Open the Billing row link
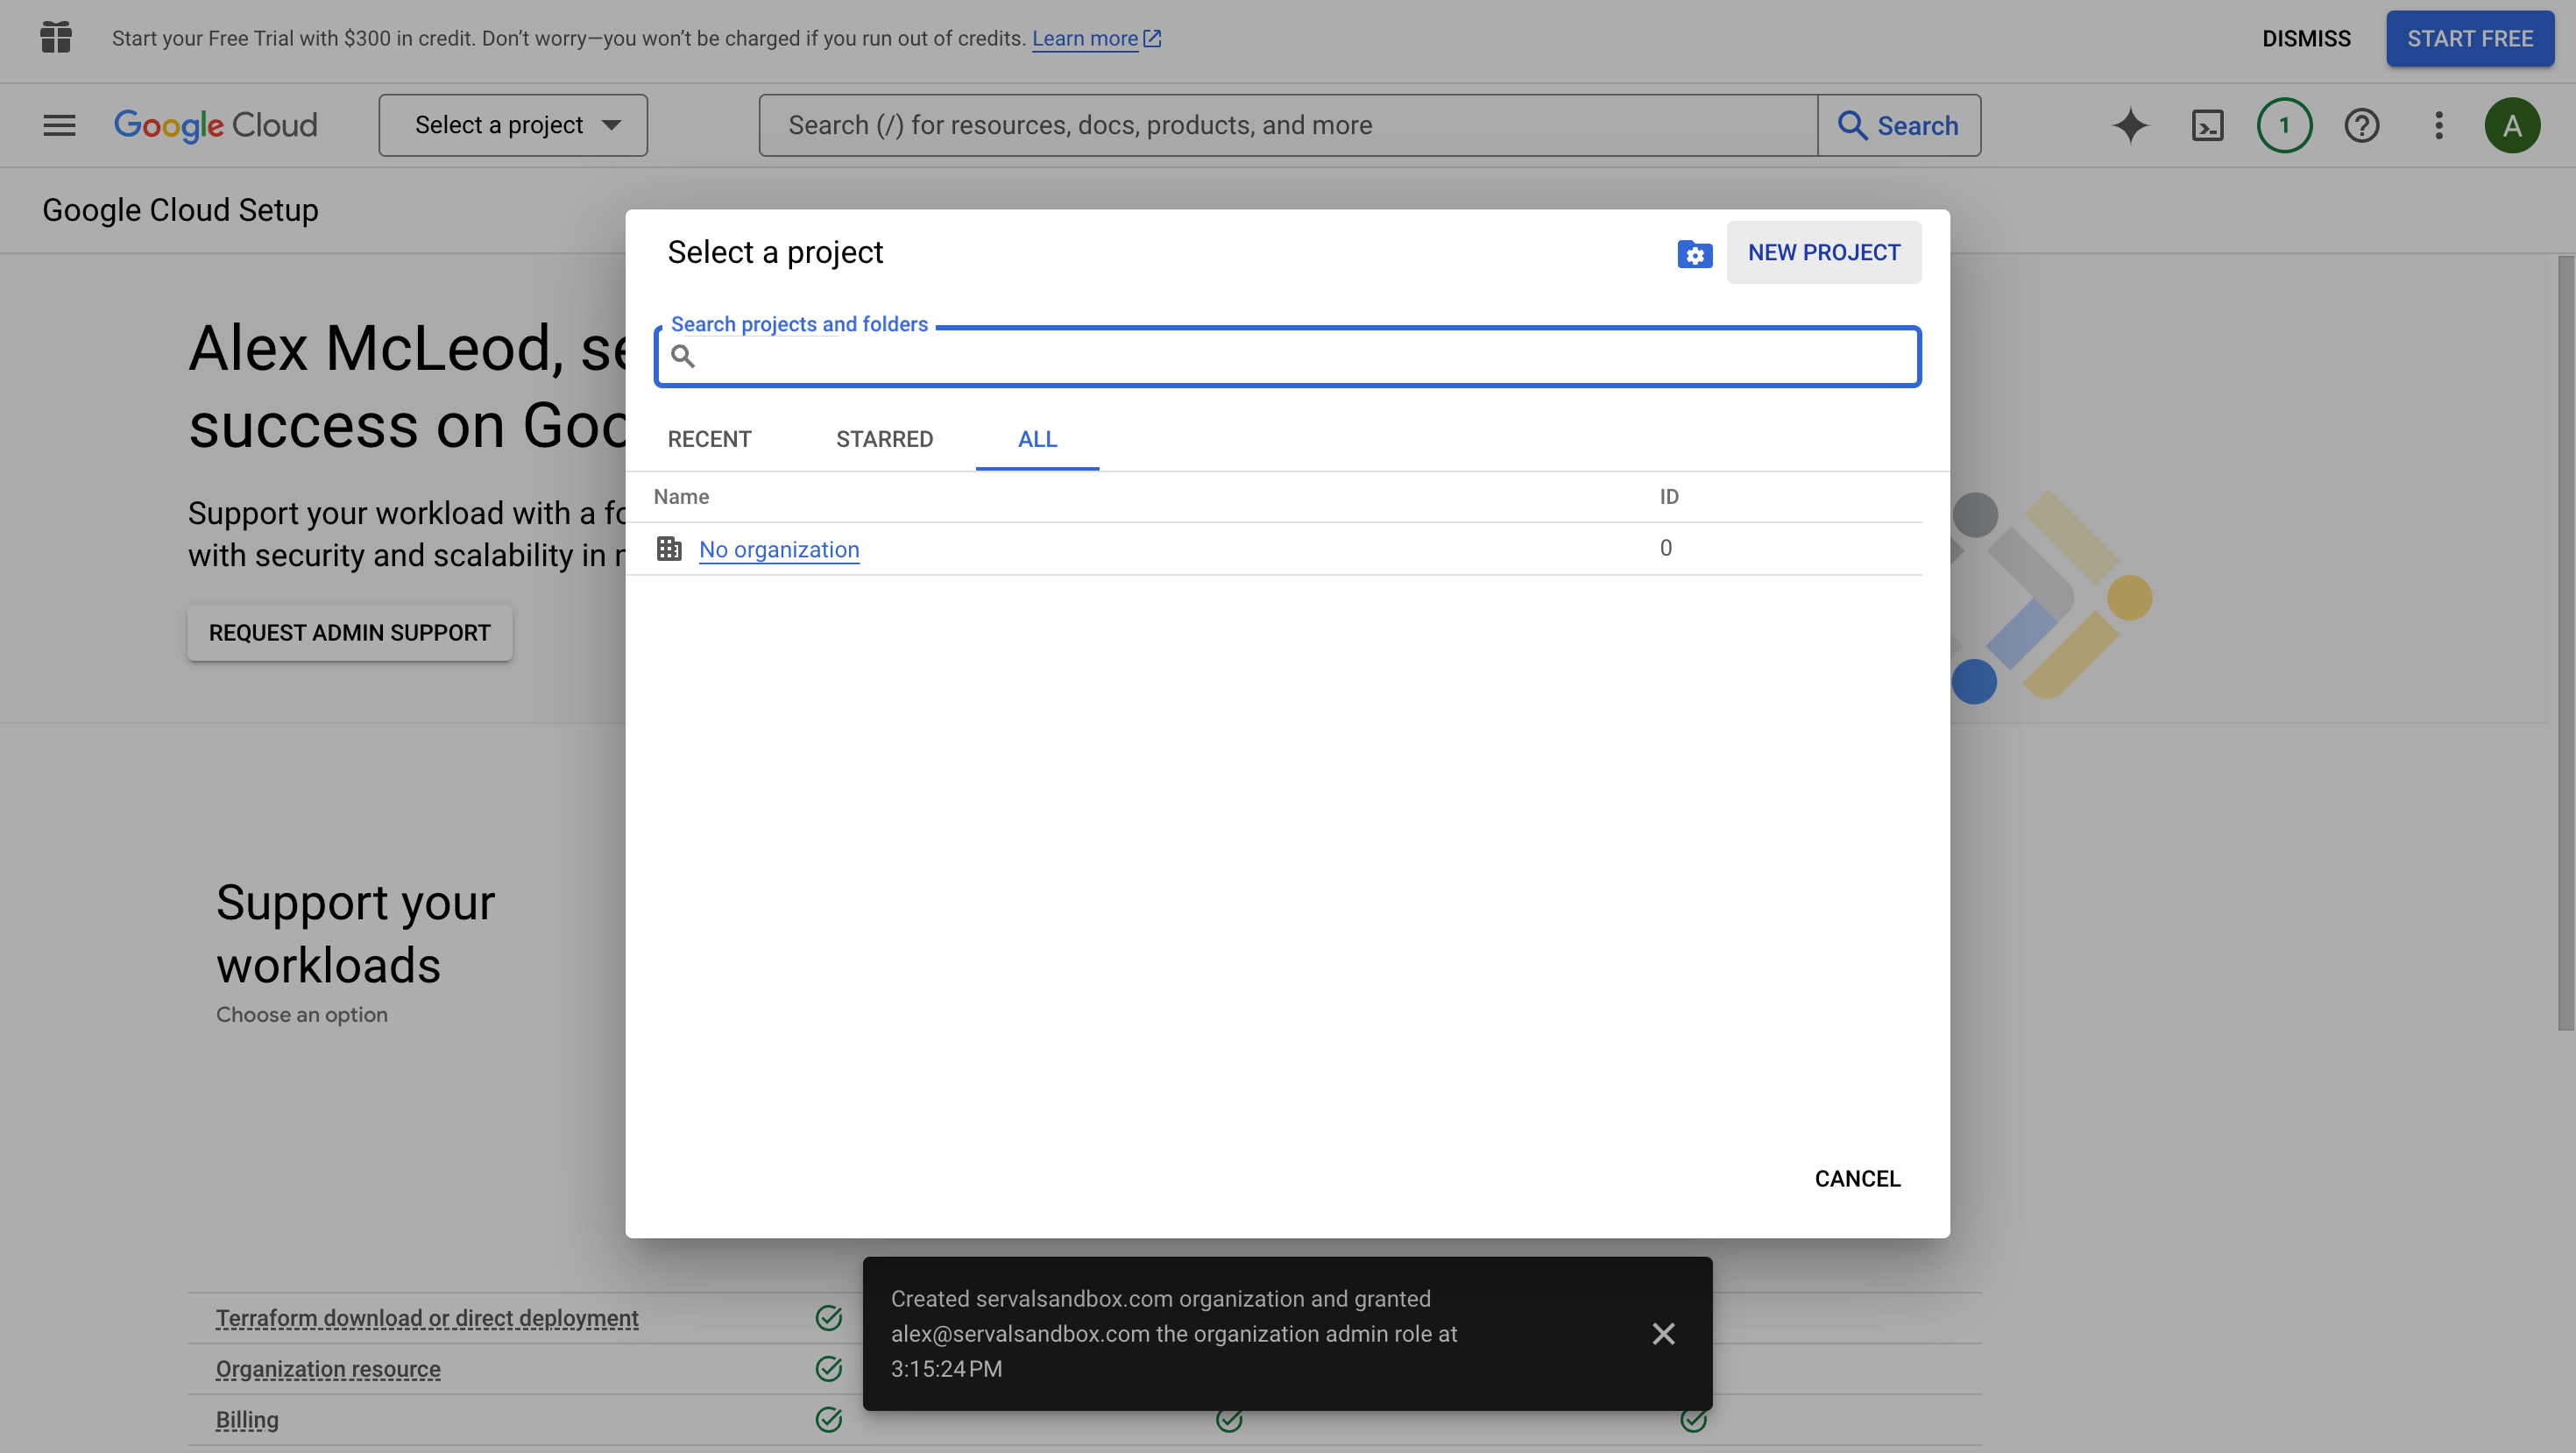This screenshot has height=1453, width=2576. pyautogui.click(x=247, y=1420)
